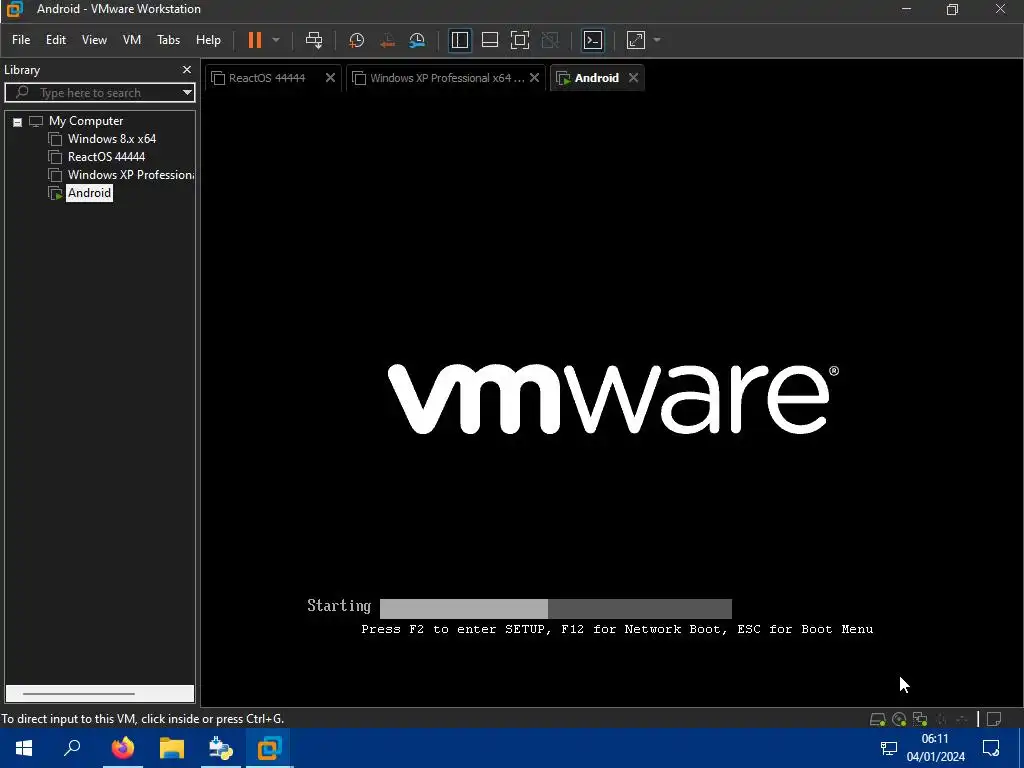The height and width of the screenshot is (768, 1024).
Task: Open the View menu
Action: 94,40
